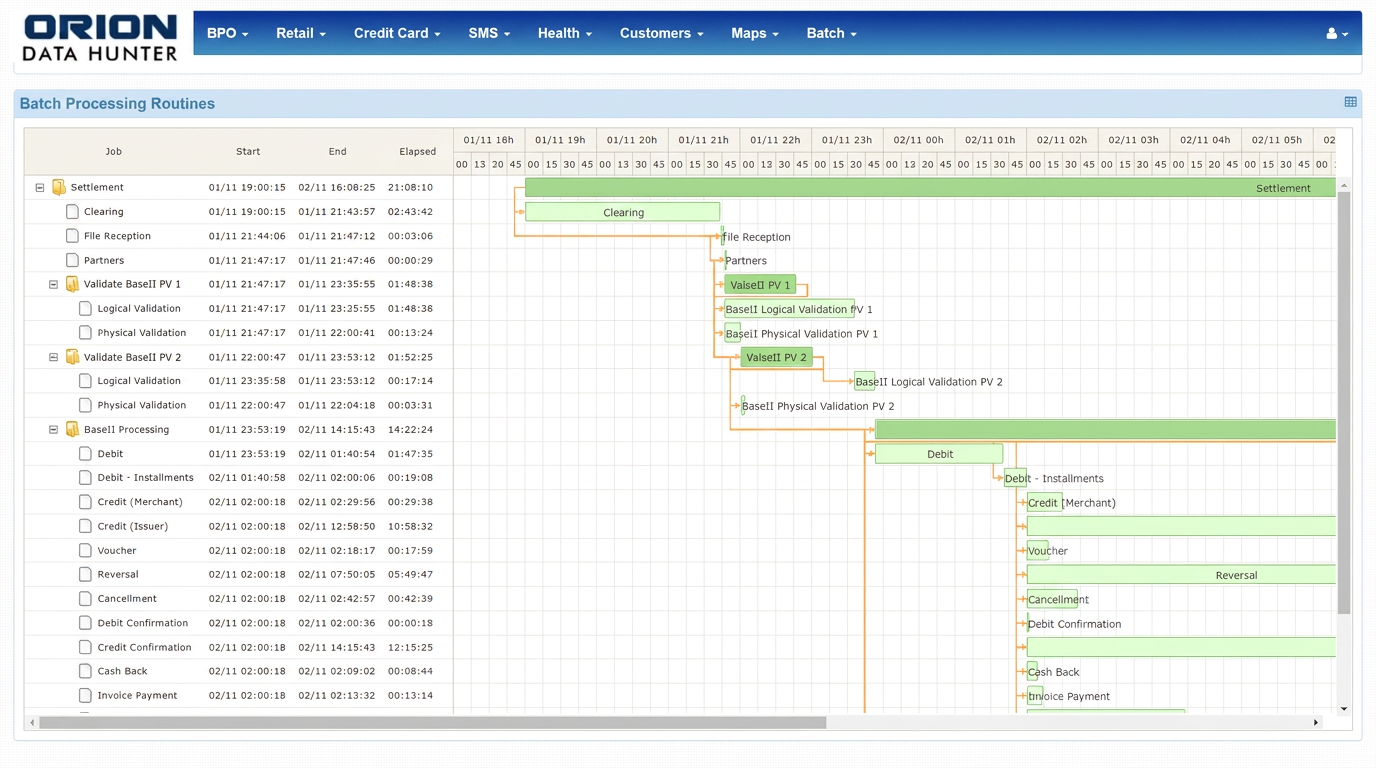
Task: Select the Debit bar in Gantt chart
Action: pos(939,454)
